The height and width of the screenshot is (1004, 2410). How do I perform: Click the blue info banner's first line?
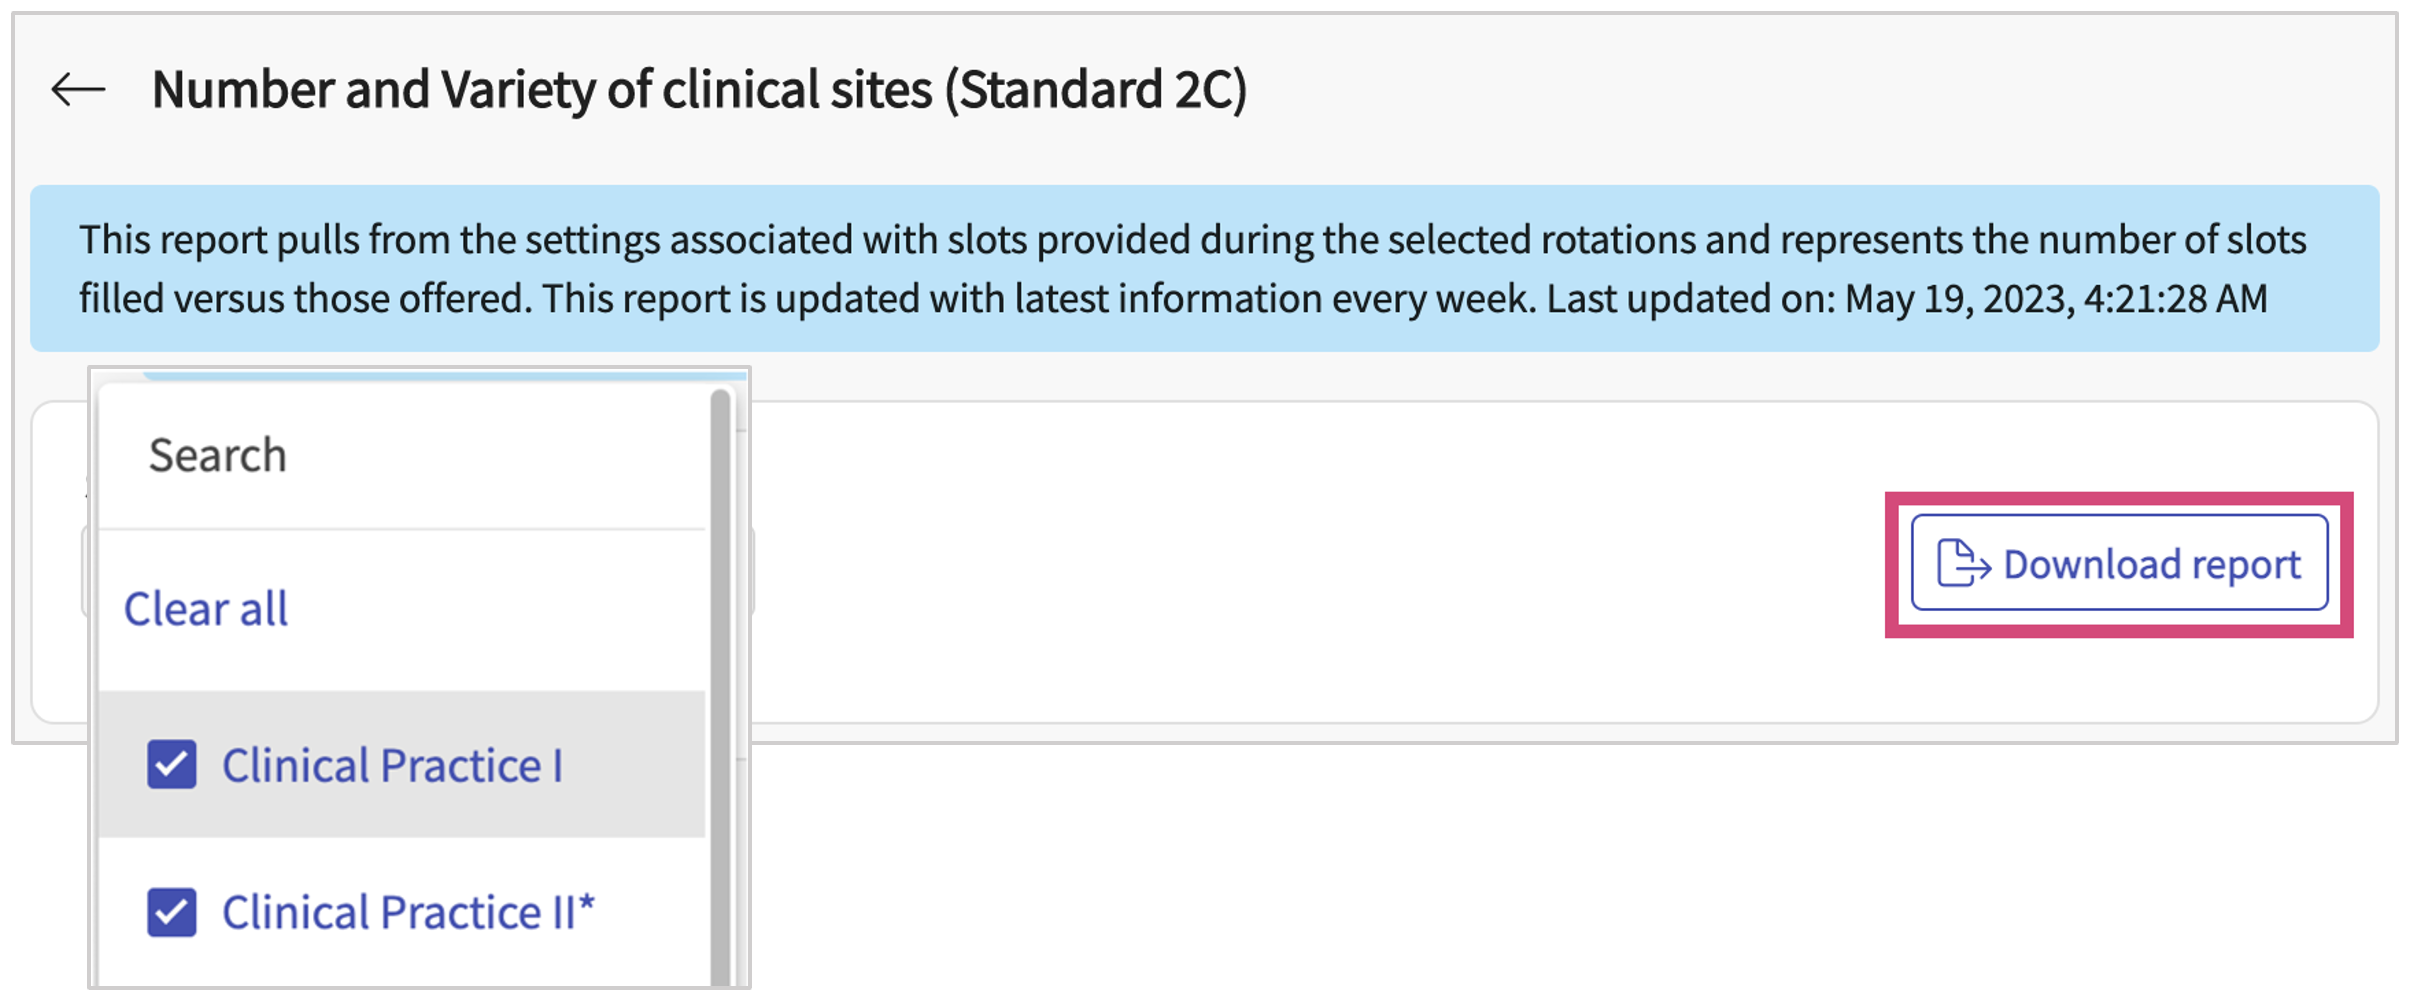pos(1192,240)
